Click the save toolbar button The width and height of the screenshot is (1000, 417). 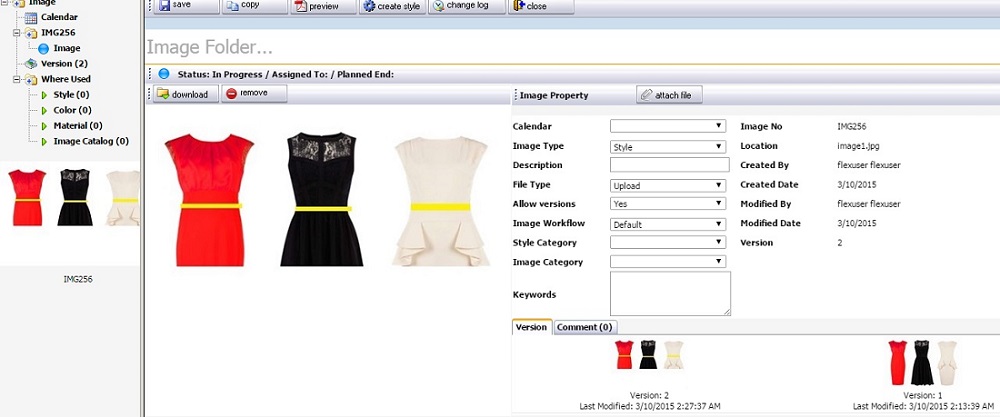point(186,6)
